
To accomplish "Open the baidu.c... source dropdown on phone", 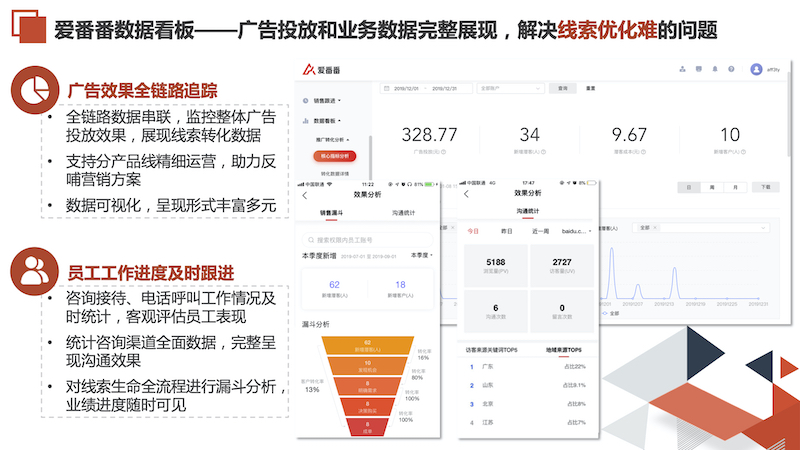I will tap(577, 231).
